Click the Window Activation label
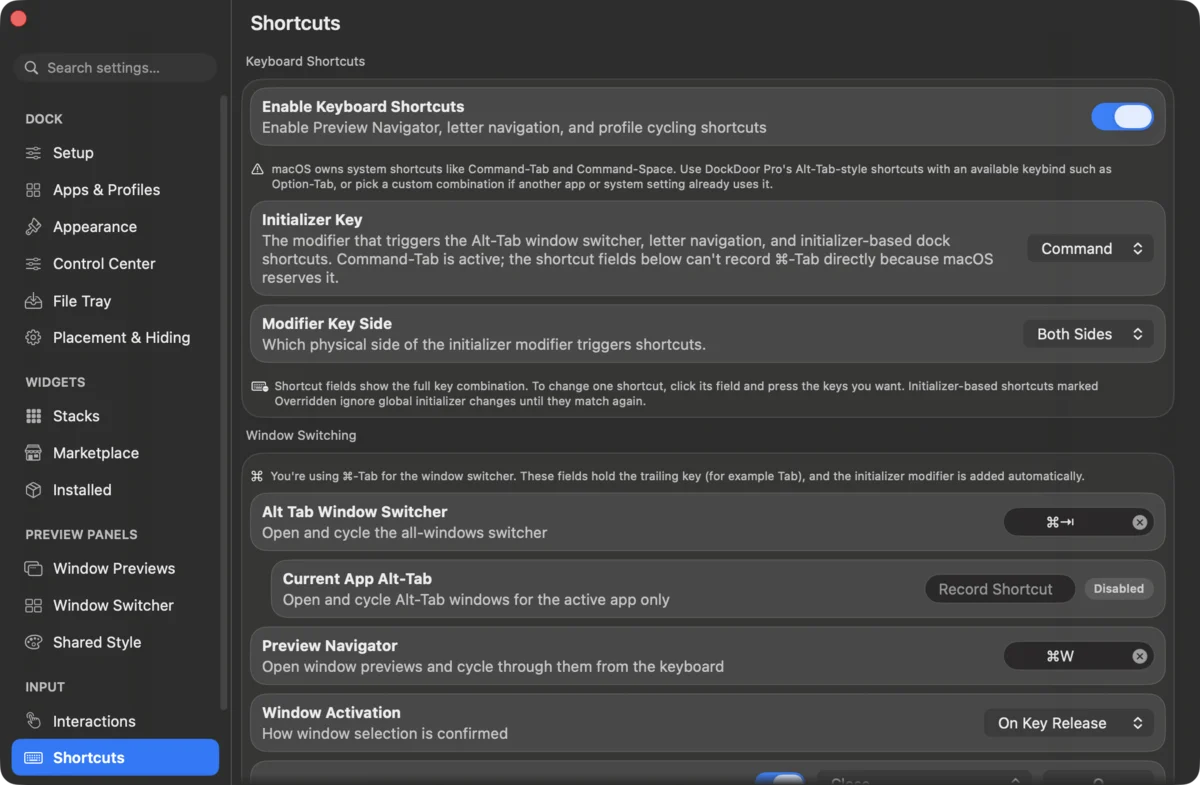This screenshot has width=1200, height=785. [331, 713]
